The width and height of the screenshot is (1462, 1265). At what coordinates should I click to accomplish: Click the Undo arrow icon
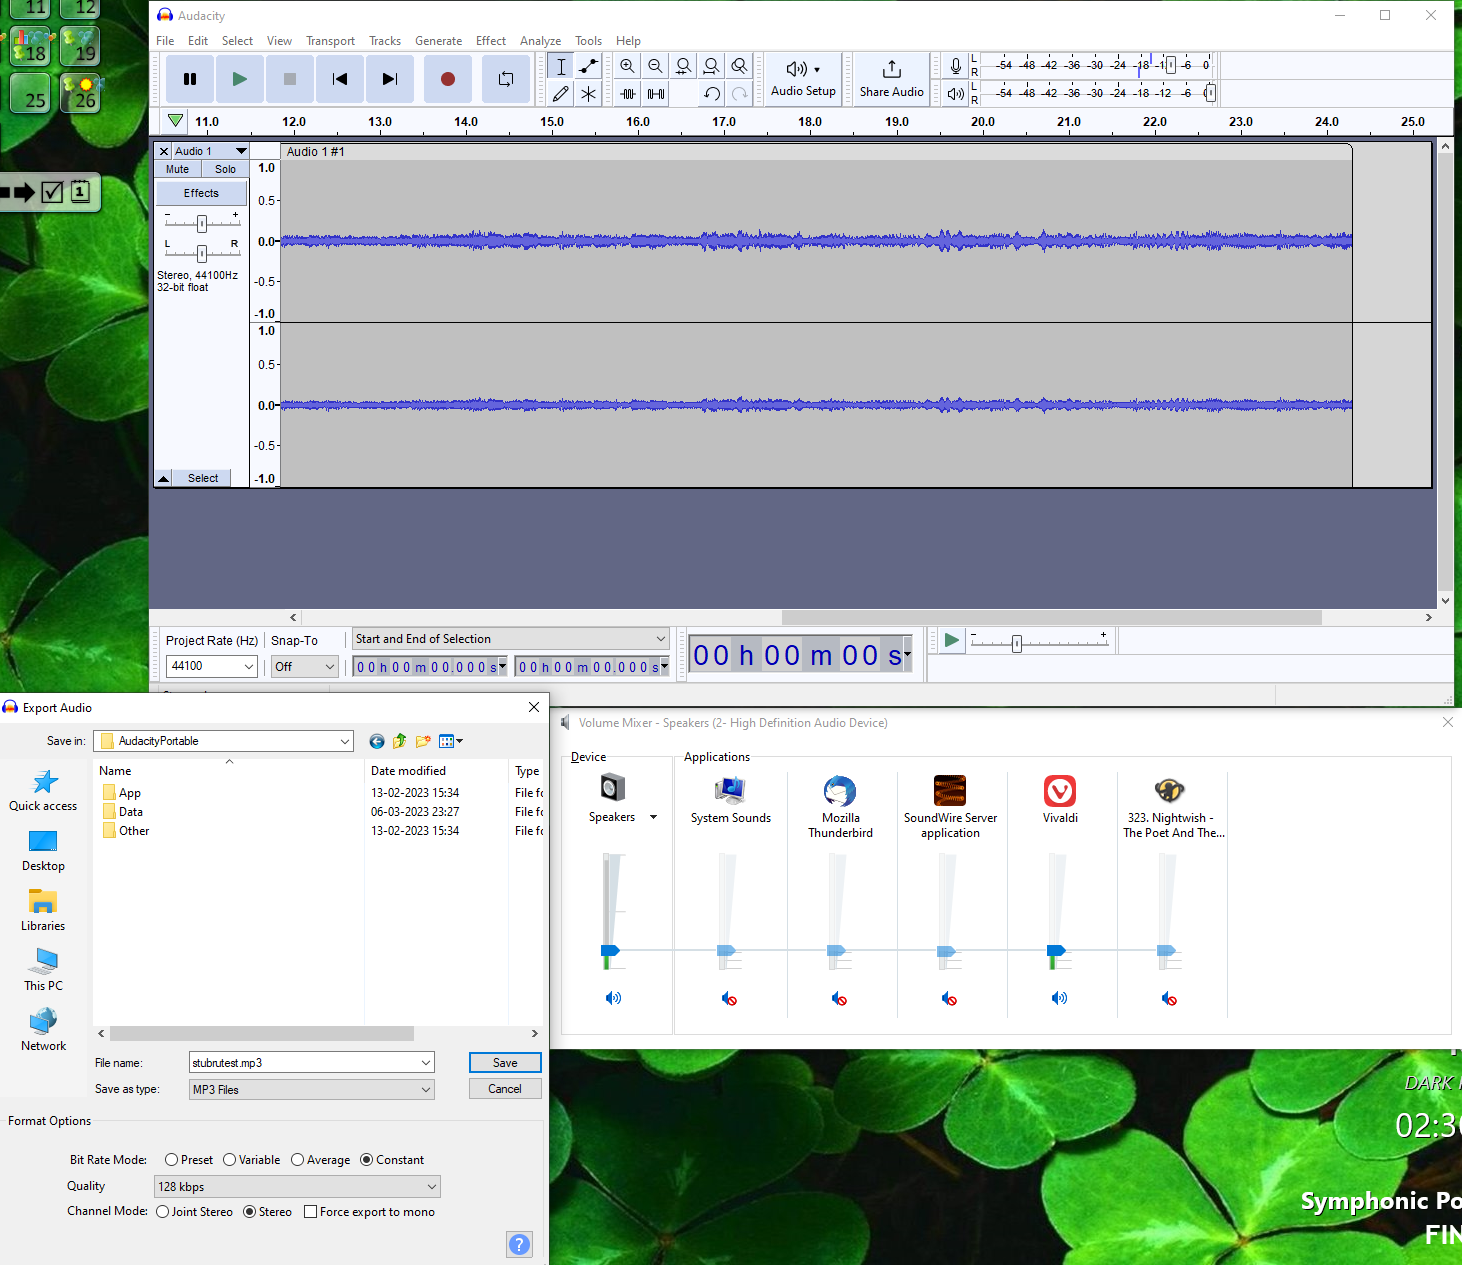click(x=711, y=94)
